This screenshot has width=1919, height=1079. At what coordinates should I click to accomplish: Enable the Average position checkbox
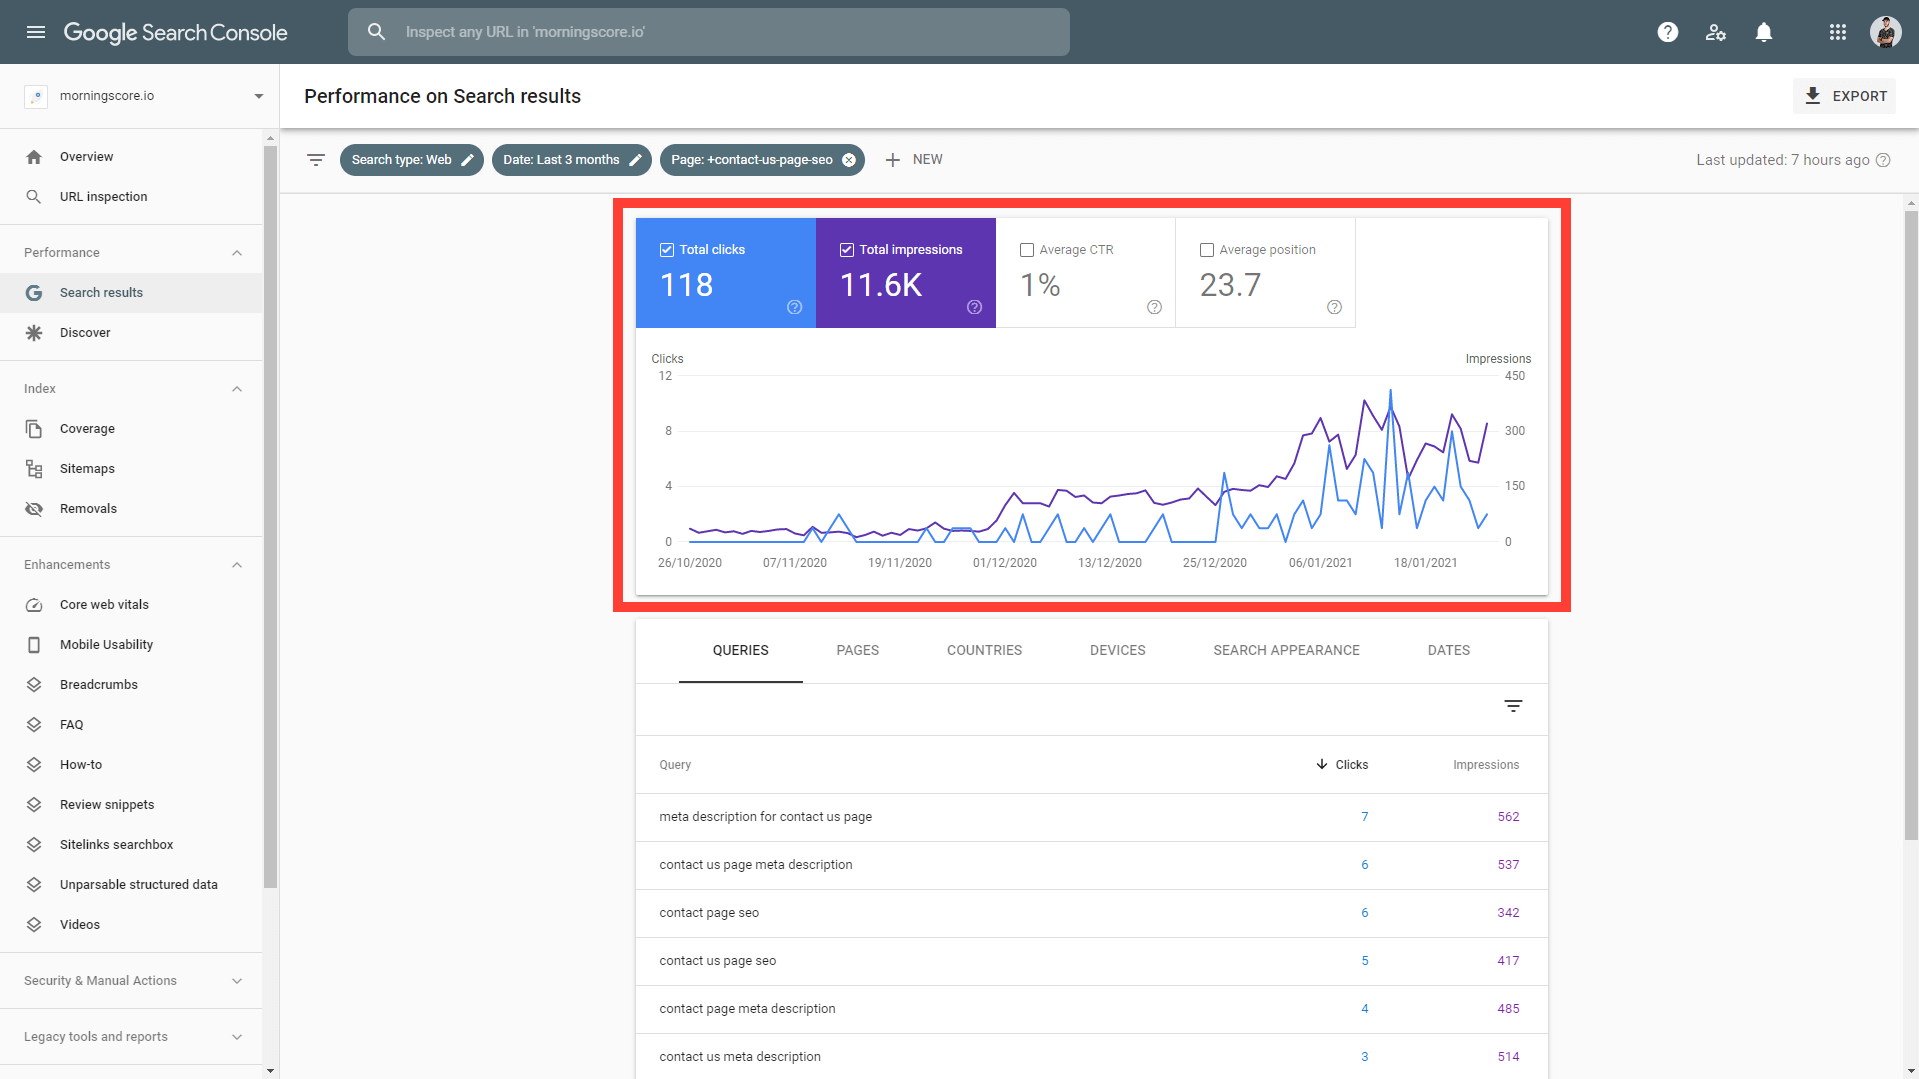pos(1207,250)
